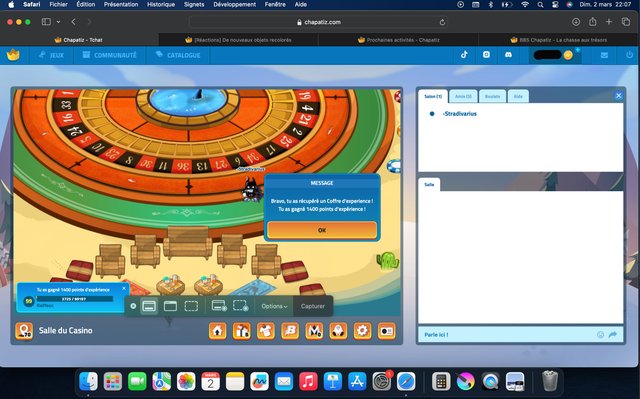Open the COMMUNAUTÉ menu
640x399 pixels.
click(x=109, y=55)
